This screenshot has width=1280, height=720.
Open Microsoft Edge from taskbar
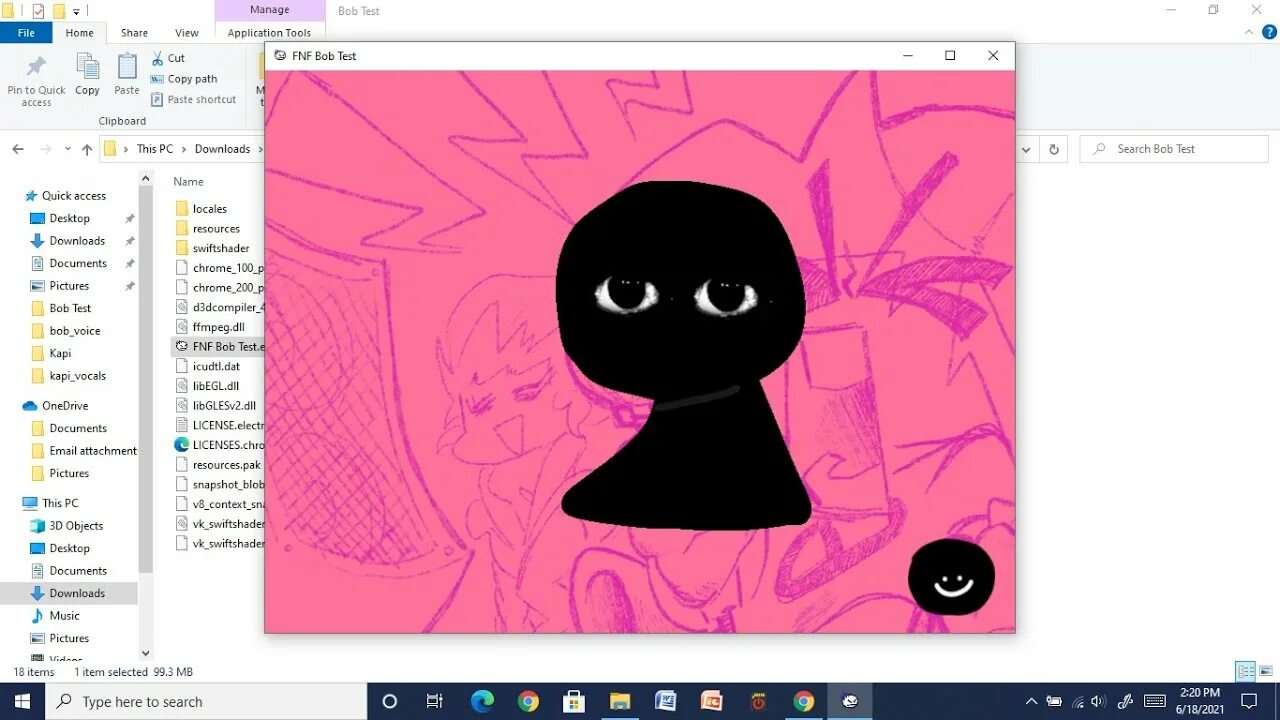tap(482, 701)
